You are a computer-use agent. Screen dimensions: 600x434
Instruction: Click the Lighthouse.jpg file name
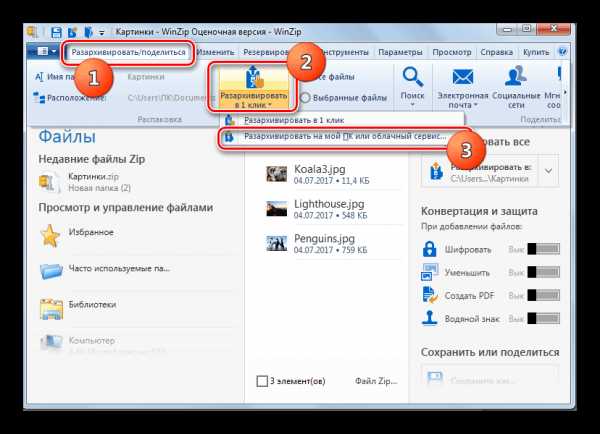[x=329, y=204]
